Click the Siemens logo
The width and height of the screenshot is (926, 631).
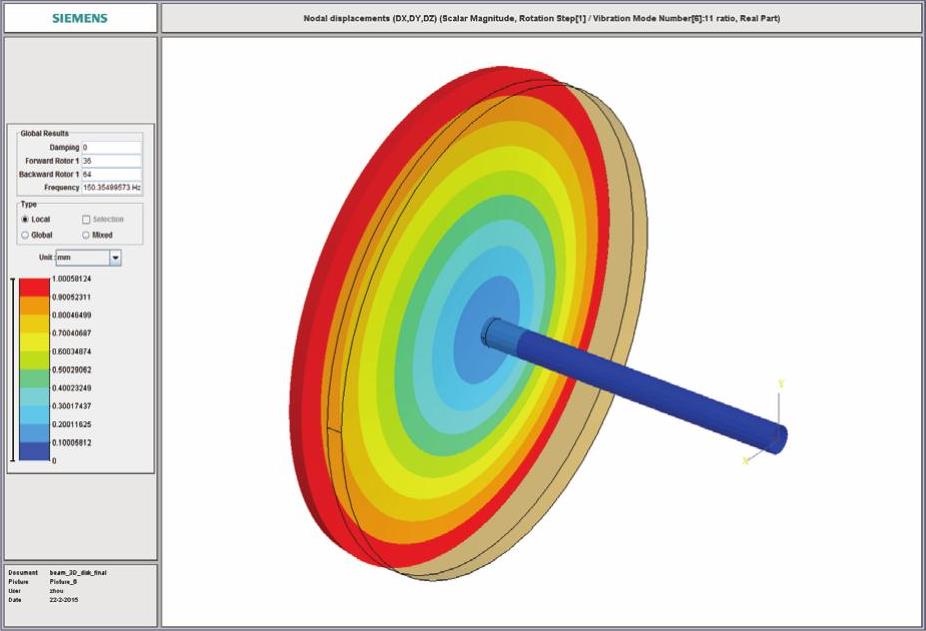tap(80, 18)
